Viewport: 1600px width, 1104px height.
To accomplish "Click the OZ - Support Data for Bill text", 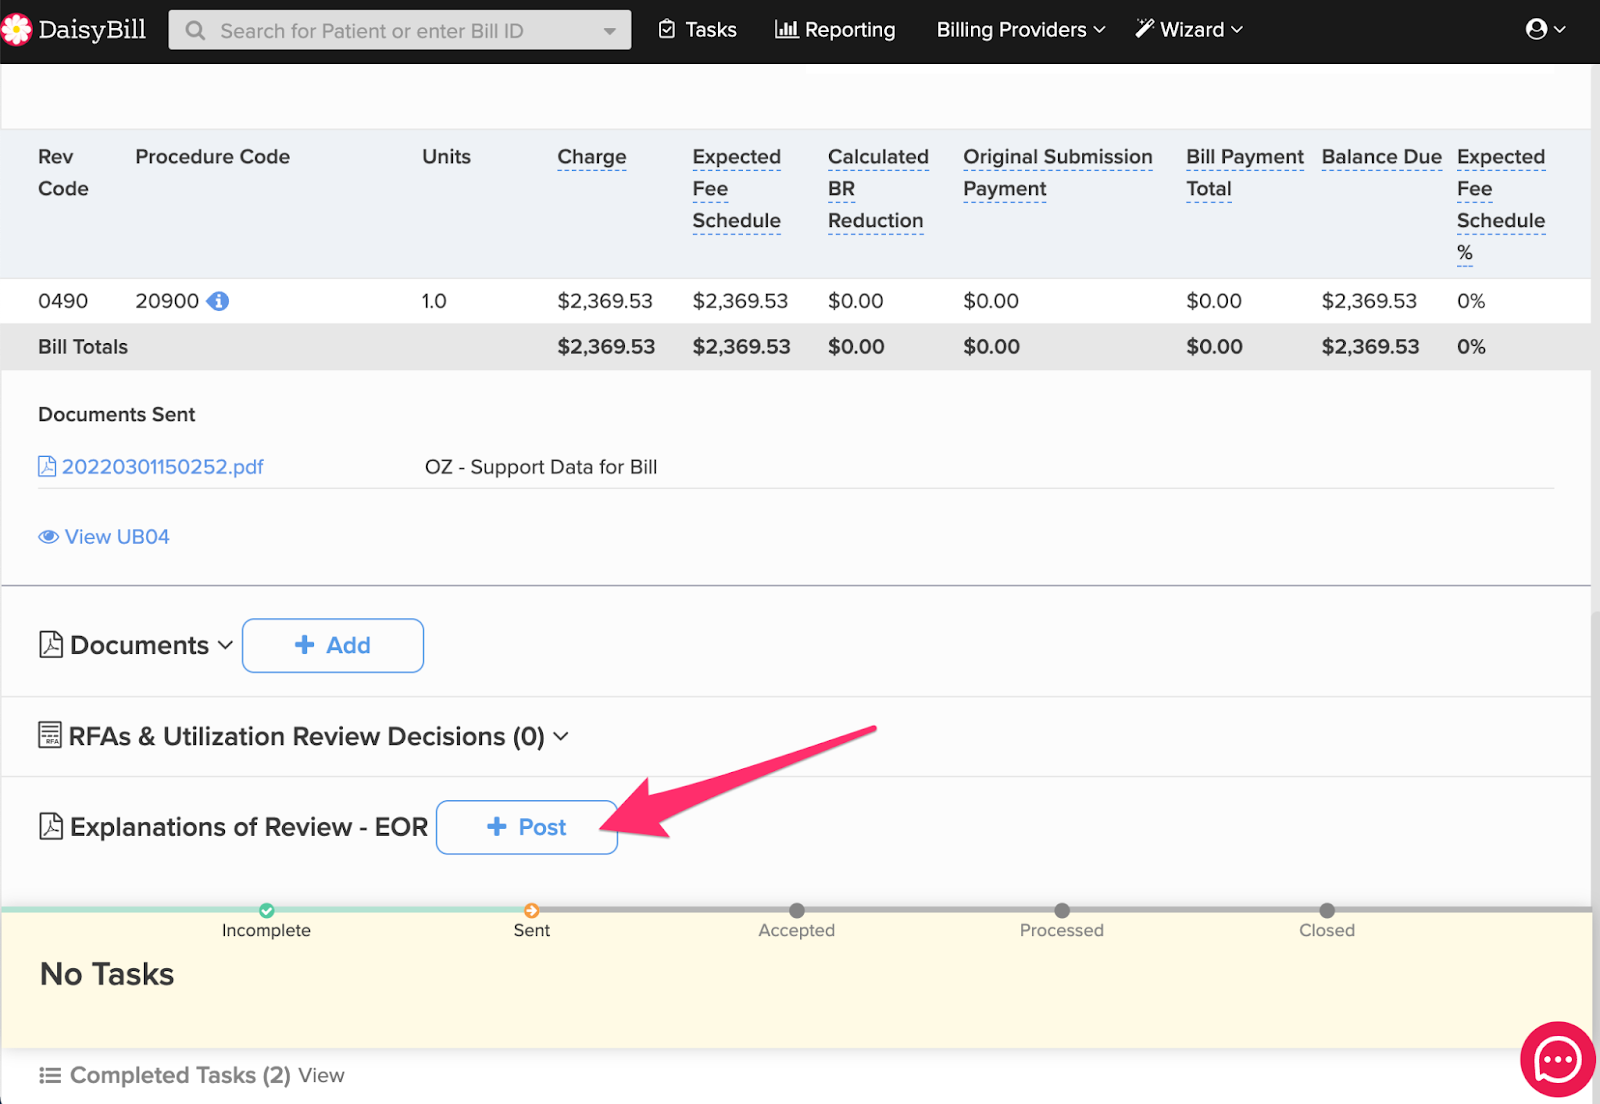I will click(x=541, y=467).
